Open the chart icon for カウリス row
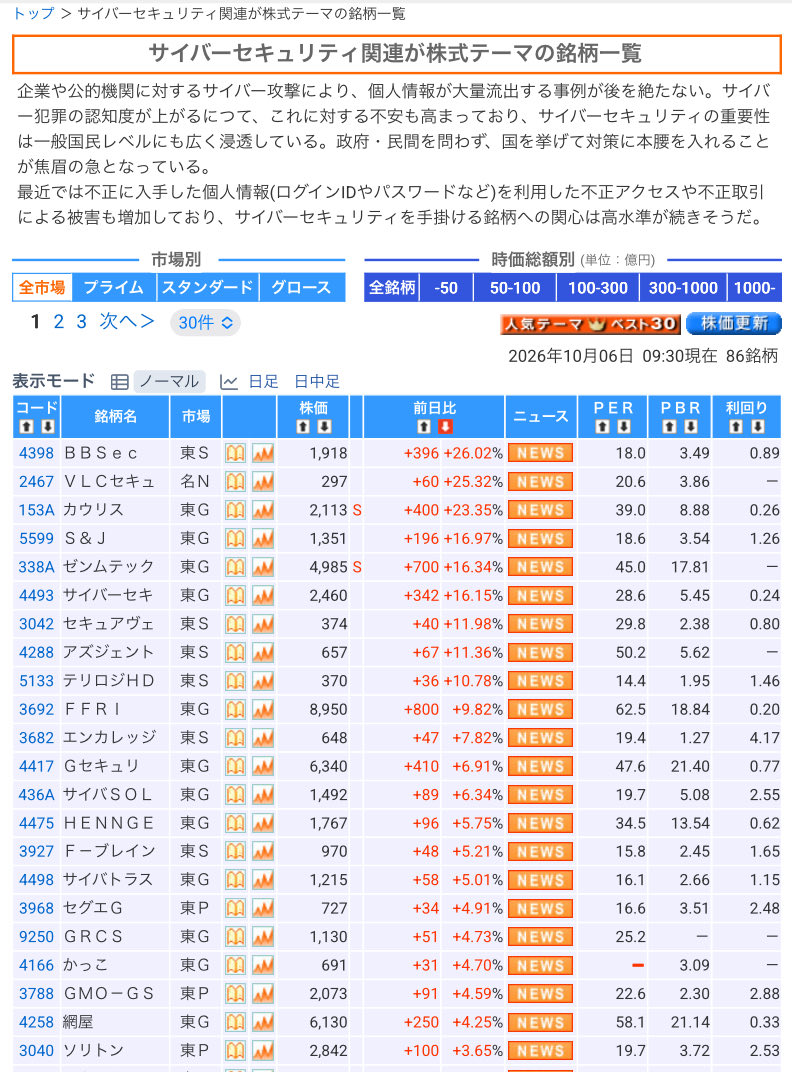This screenshot has width=792, height=1072. 263,510
